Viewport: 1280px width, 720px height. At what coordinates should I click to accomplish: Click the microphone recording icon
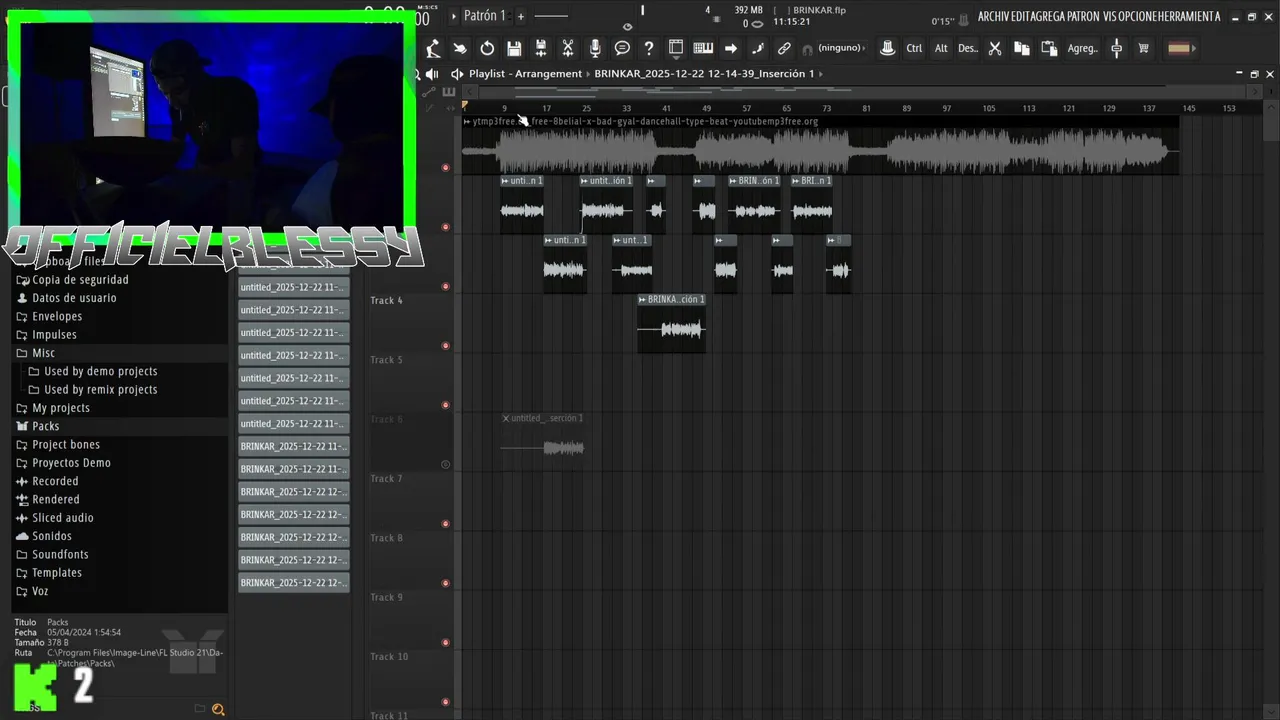(595, 48)
